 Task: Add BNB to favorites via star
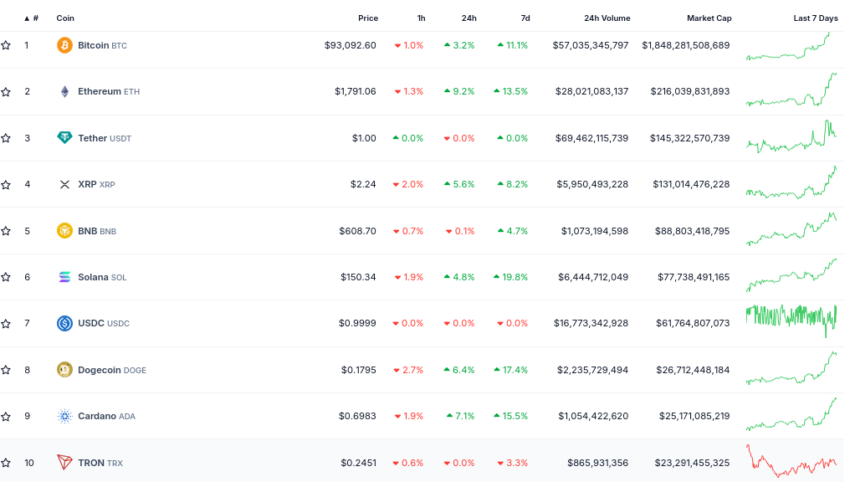6,231
